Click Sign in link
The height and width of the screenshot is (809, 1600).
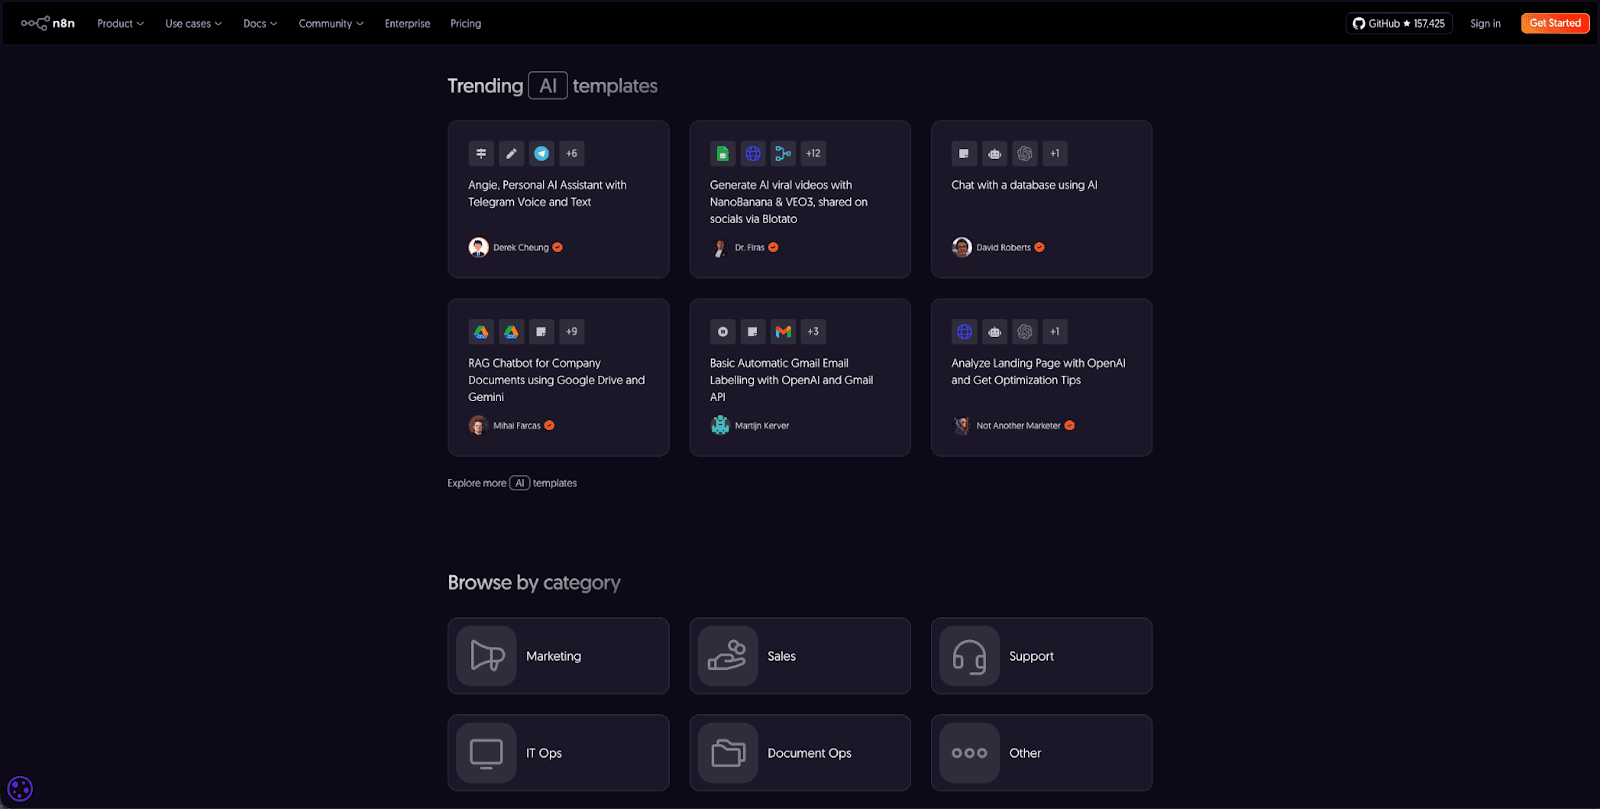1485,23
